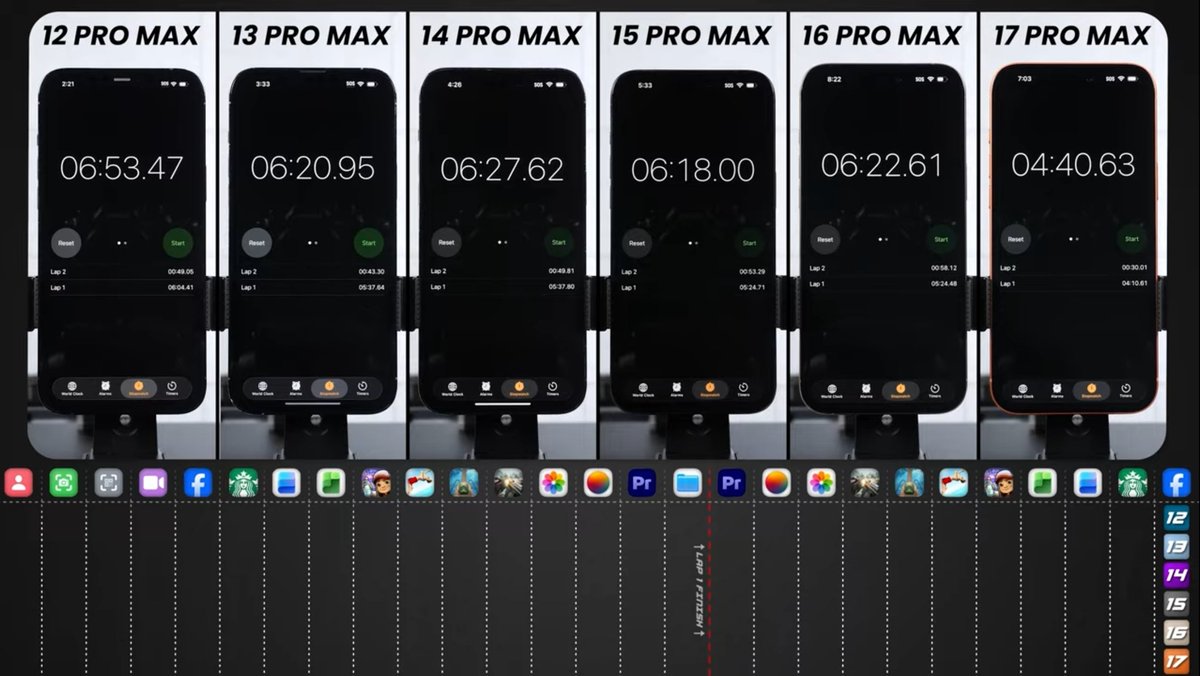
Task: Tap Alarms on the 17 Pro Max
Action: click(1057, 390)
